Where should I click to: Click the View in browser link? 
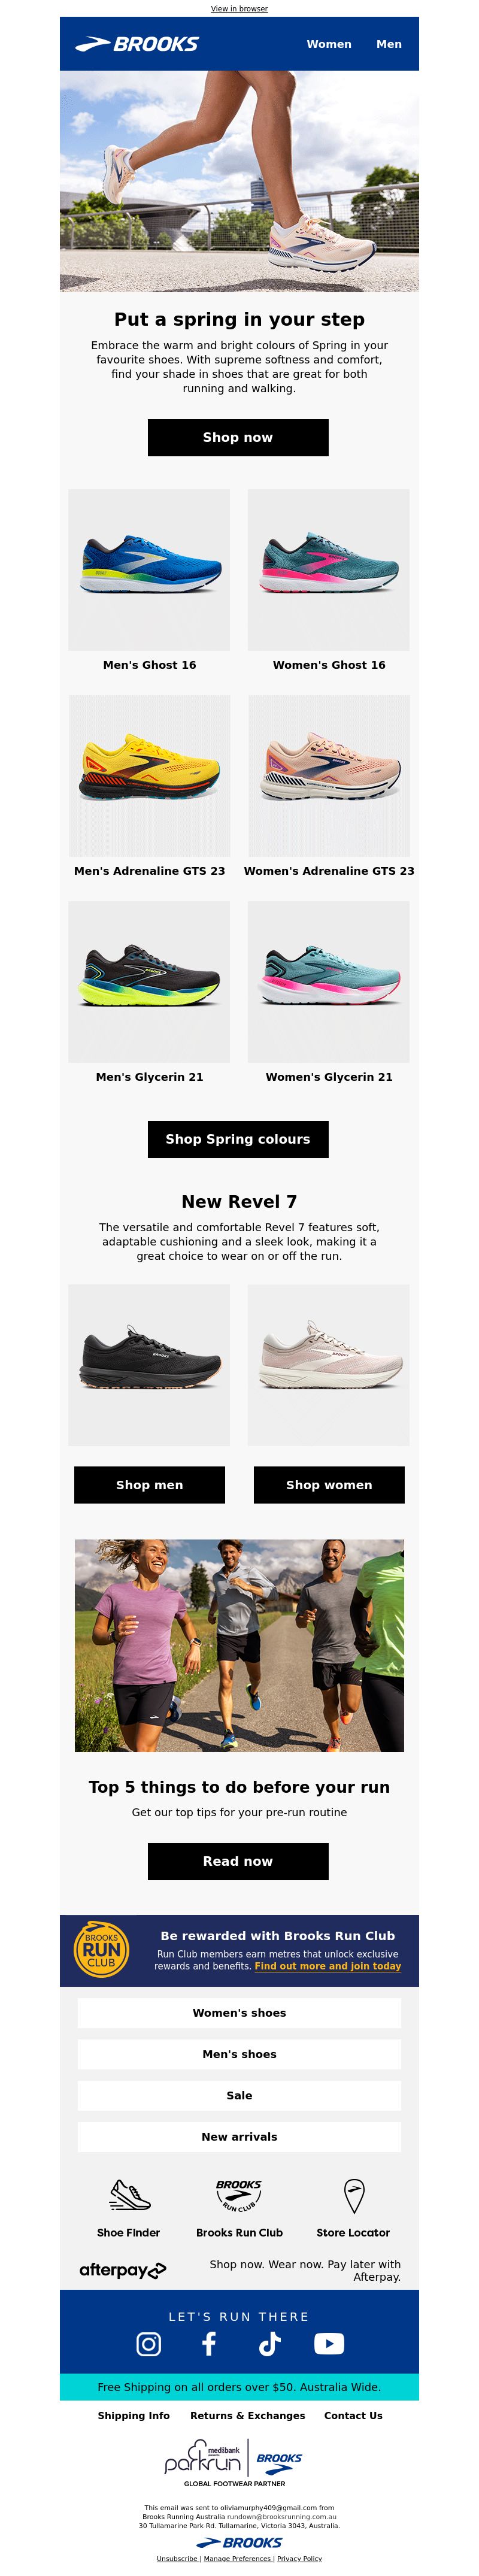coord(239,8)
